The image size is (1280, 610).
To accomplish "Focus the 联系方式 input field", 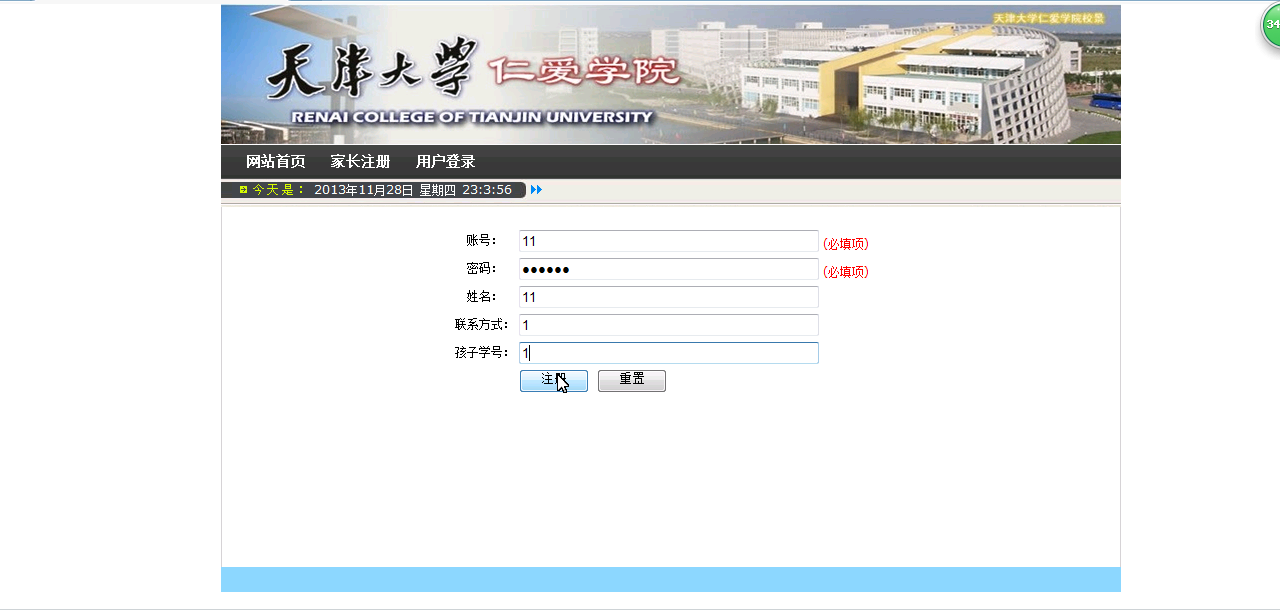I will (x=669, y=325).
